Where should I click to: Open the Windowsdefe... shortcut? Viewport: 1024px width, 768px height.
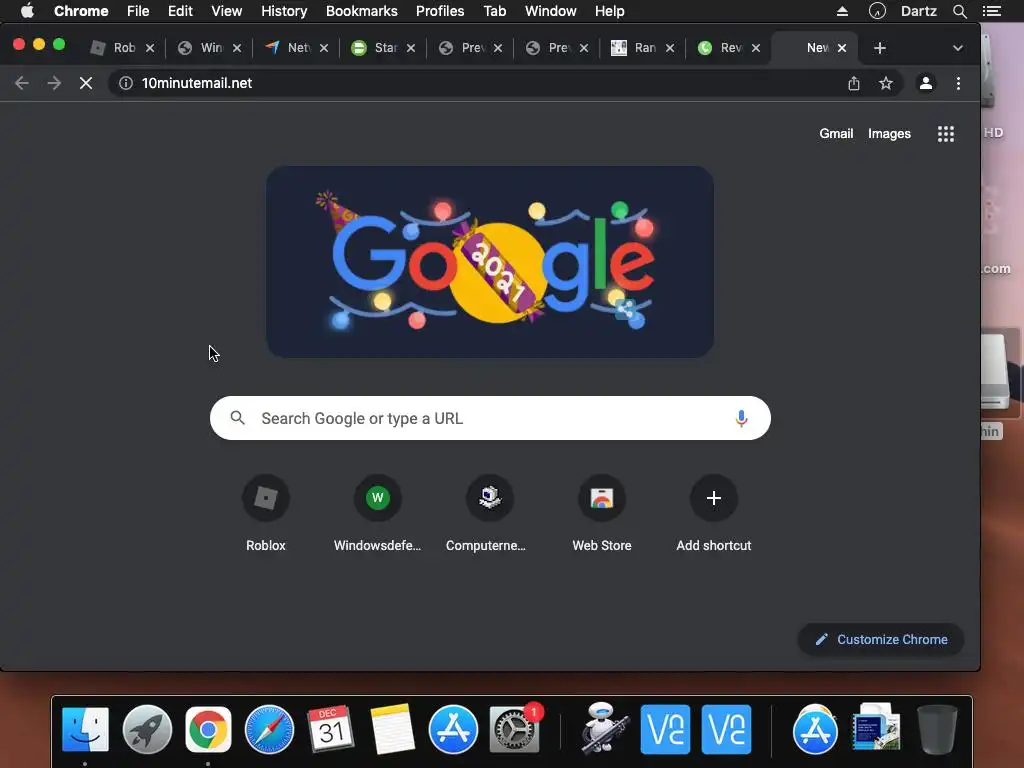tap(377, 514)
